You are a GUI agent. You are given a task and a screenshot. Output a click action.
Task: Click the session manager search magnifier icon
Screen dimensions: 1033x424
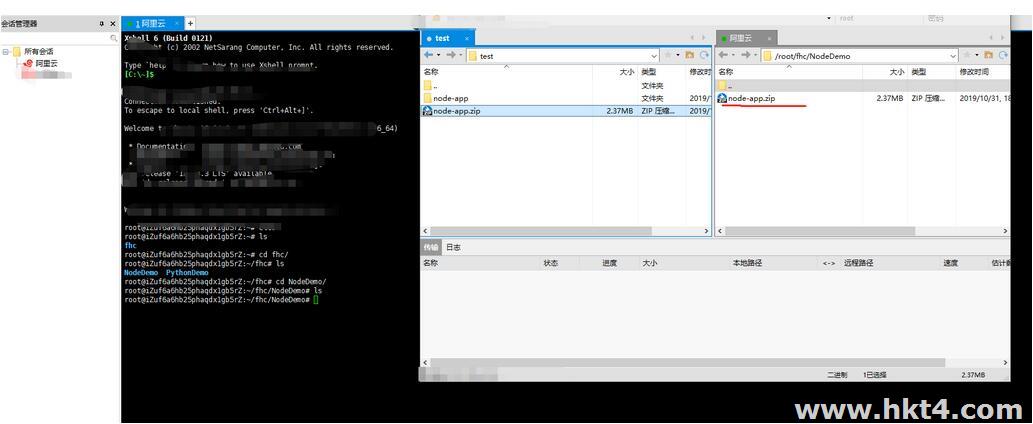(x=113, y=39)
